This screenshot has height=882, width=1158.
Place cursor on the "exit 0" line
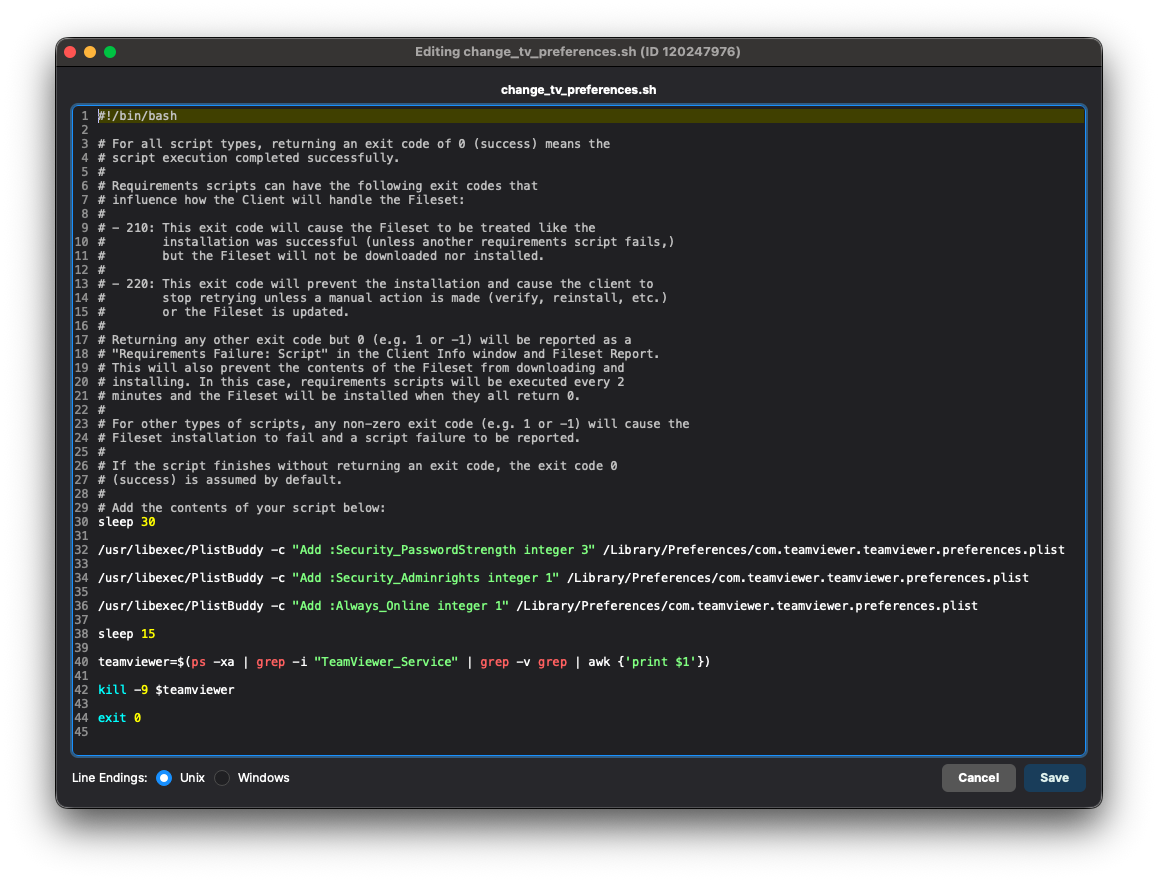pyautogui.click(x=119, y=718)
